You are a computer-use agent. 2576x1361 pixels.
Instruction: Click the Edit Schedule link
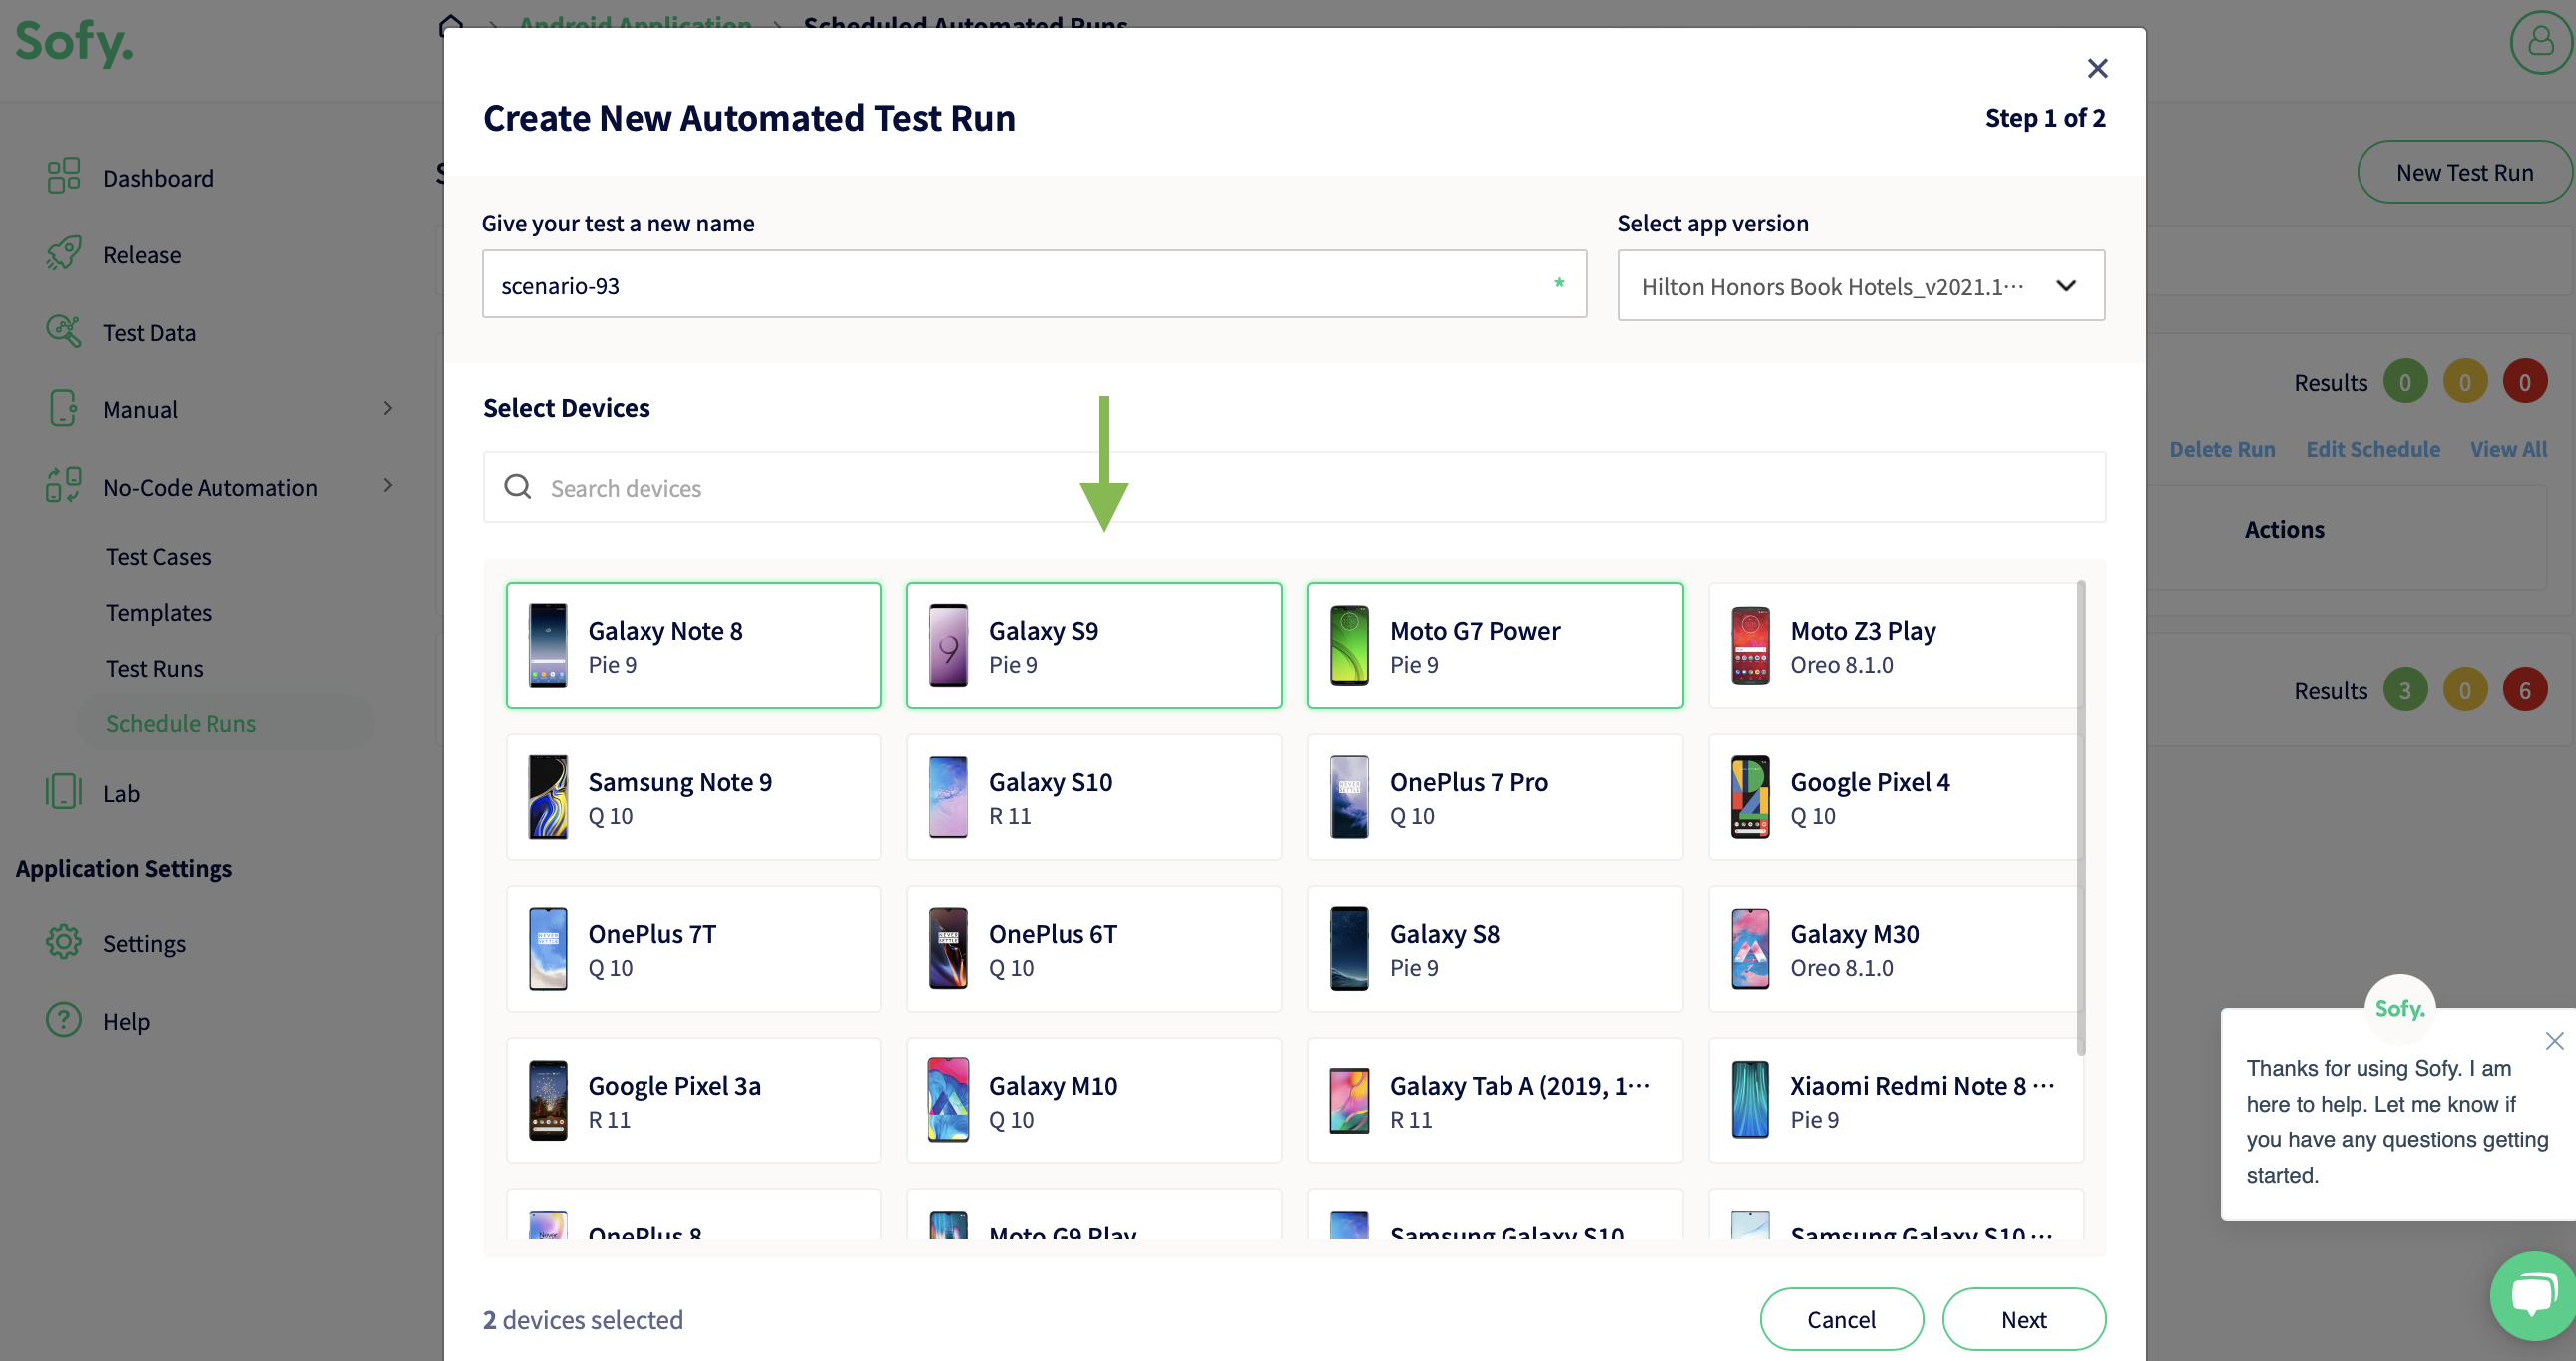tap(2372, 449)
